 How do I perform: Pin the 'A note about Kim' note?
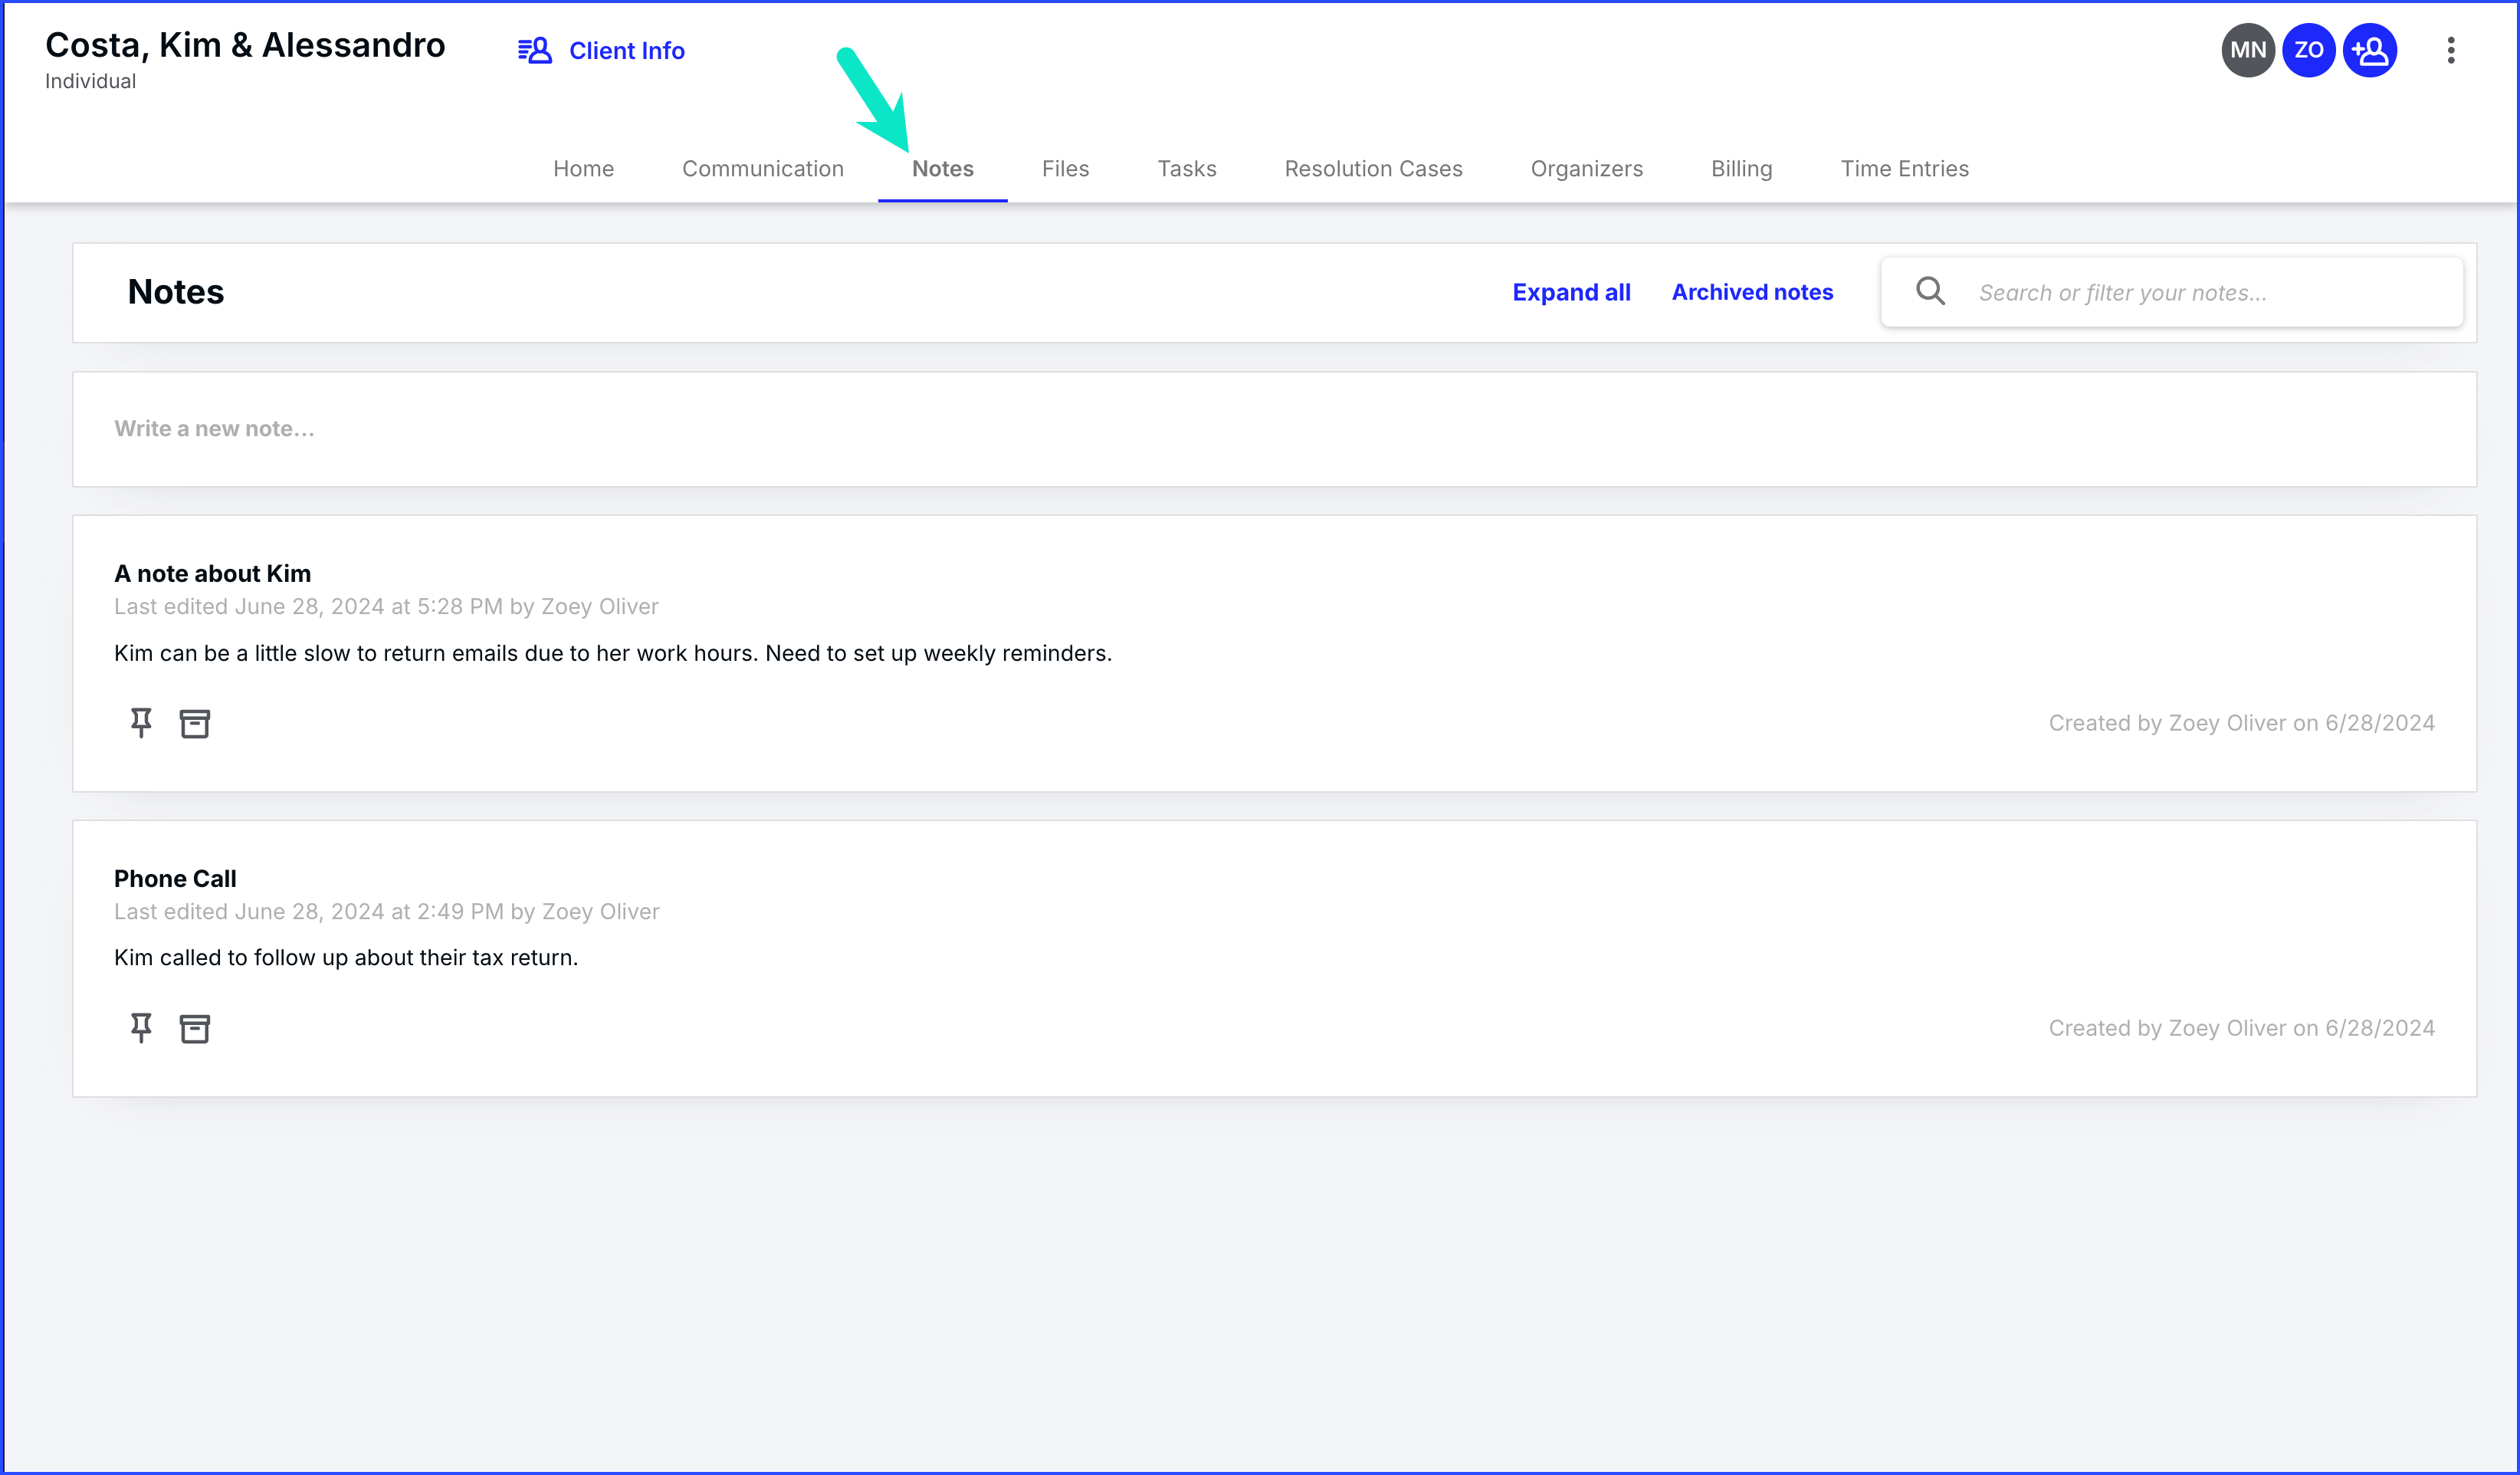coord(141,722)
